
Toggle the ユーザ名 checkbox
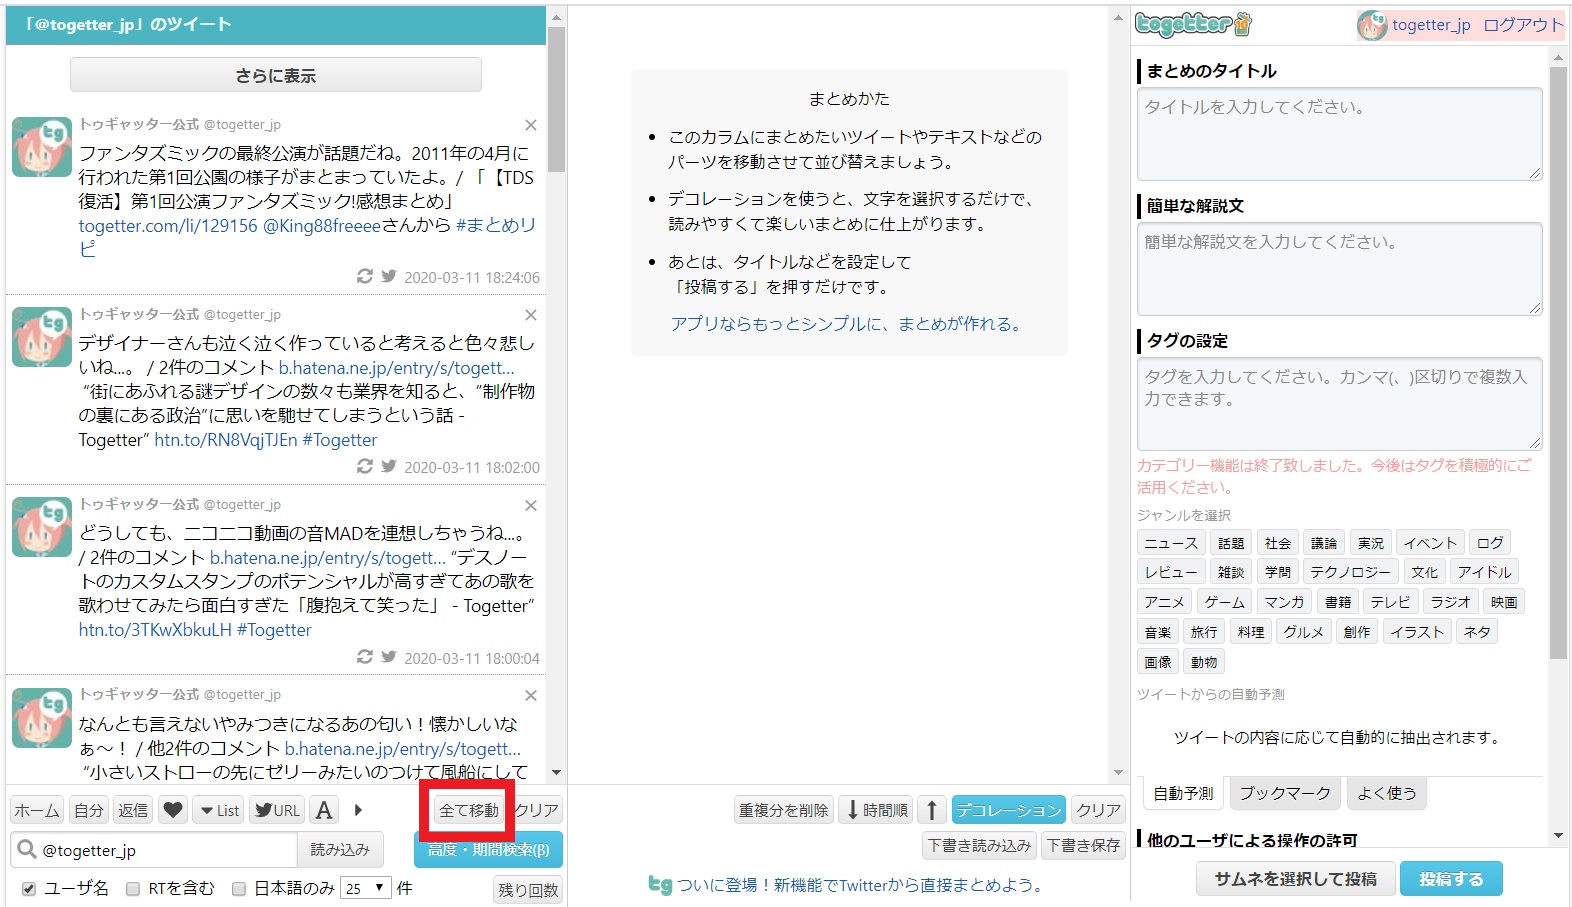(x=29, y=888)
